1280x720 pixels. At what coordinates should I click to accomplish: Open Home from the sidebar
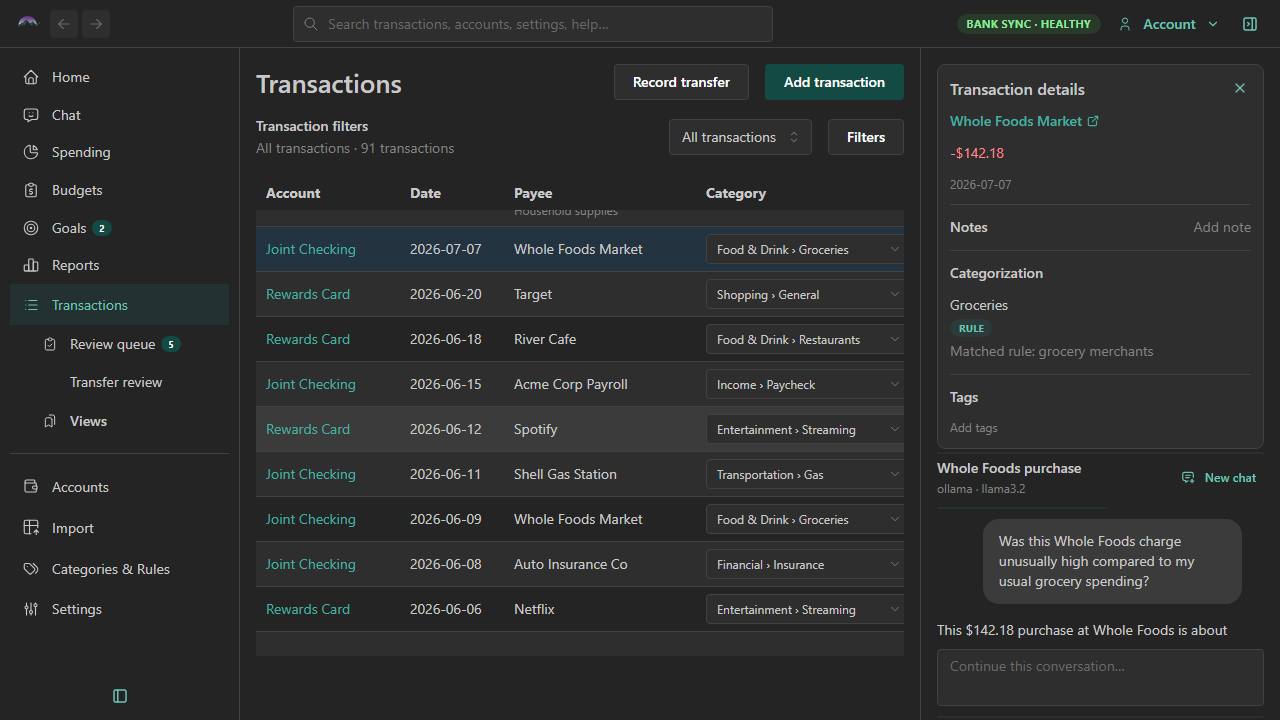[x=119, y=77]
